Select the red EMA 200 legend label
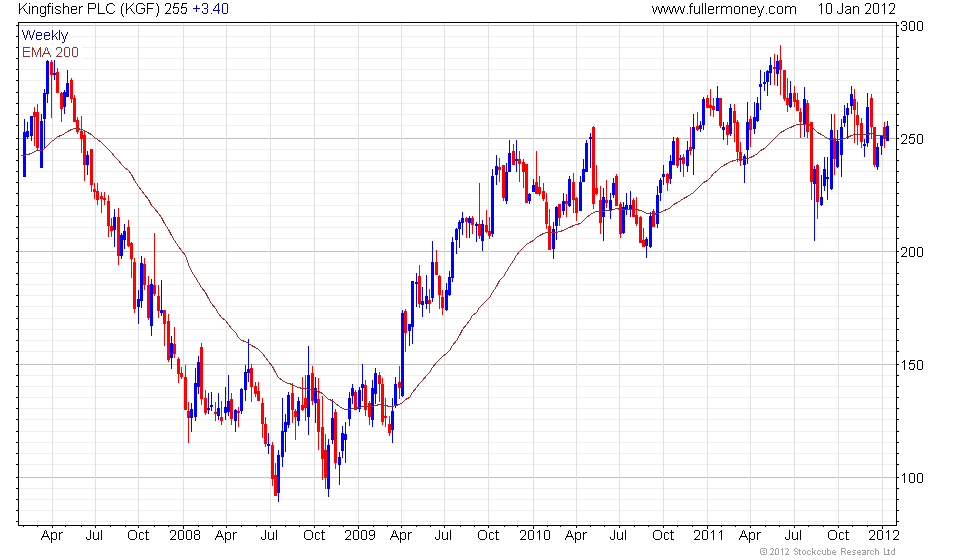 click(x=51, y=52)
